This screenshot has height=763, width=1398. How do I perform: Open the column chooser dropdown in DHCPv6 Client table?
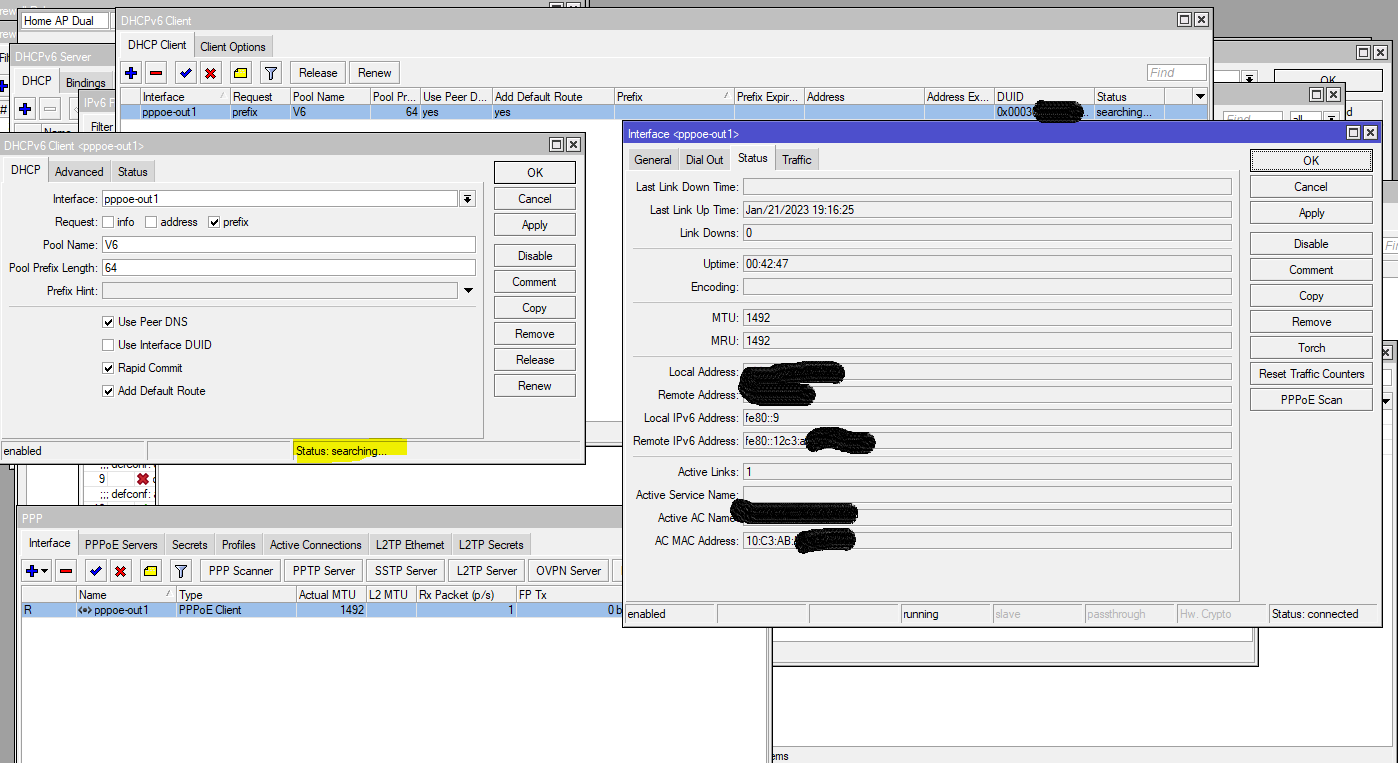(1200, 96)
